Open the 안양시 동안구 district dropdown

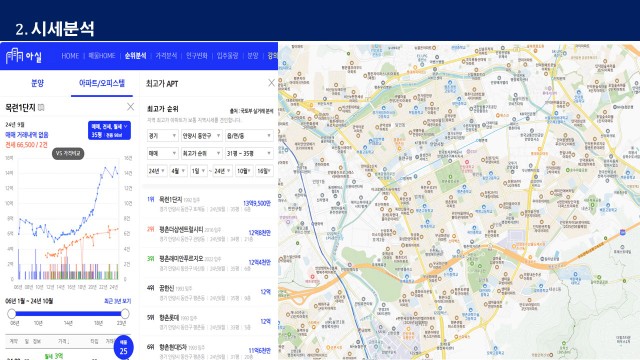(x=202, y=136)
